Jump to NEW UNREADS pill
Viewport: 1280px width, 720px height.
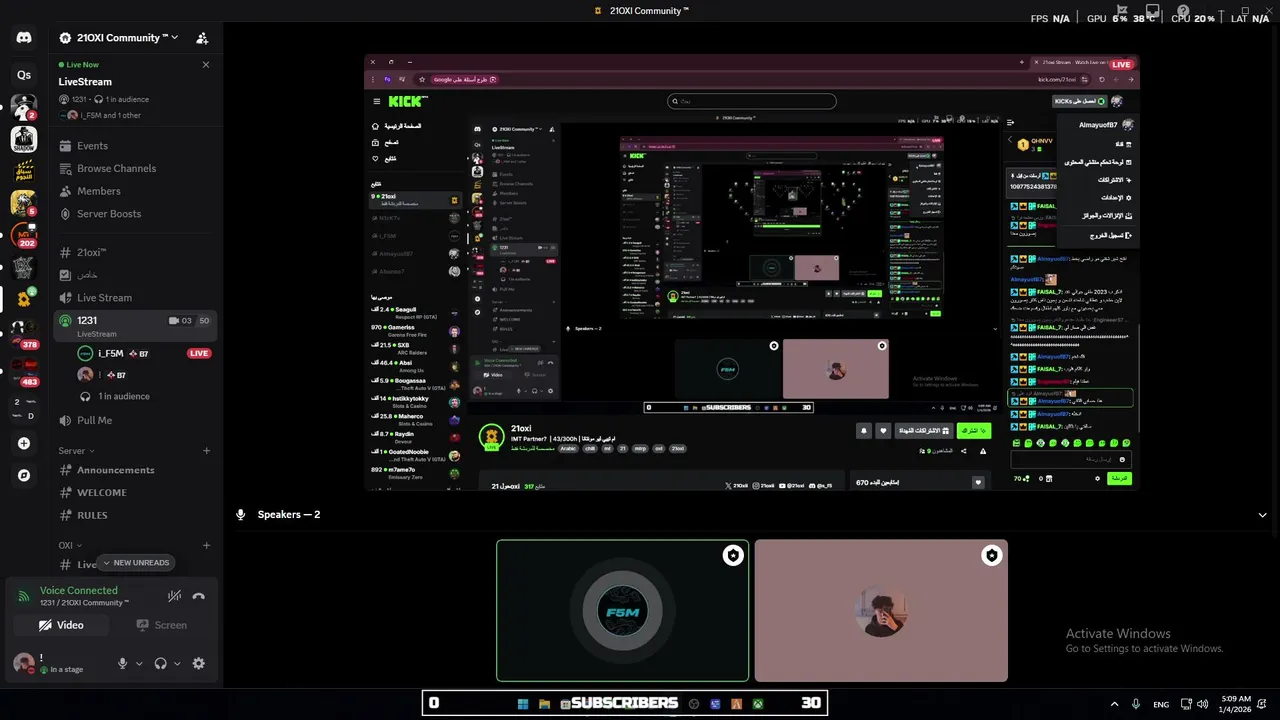[x=136, y=563]
